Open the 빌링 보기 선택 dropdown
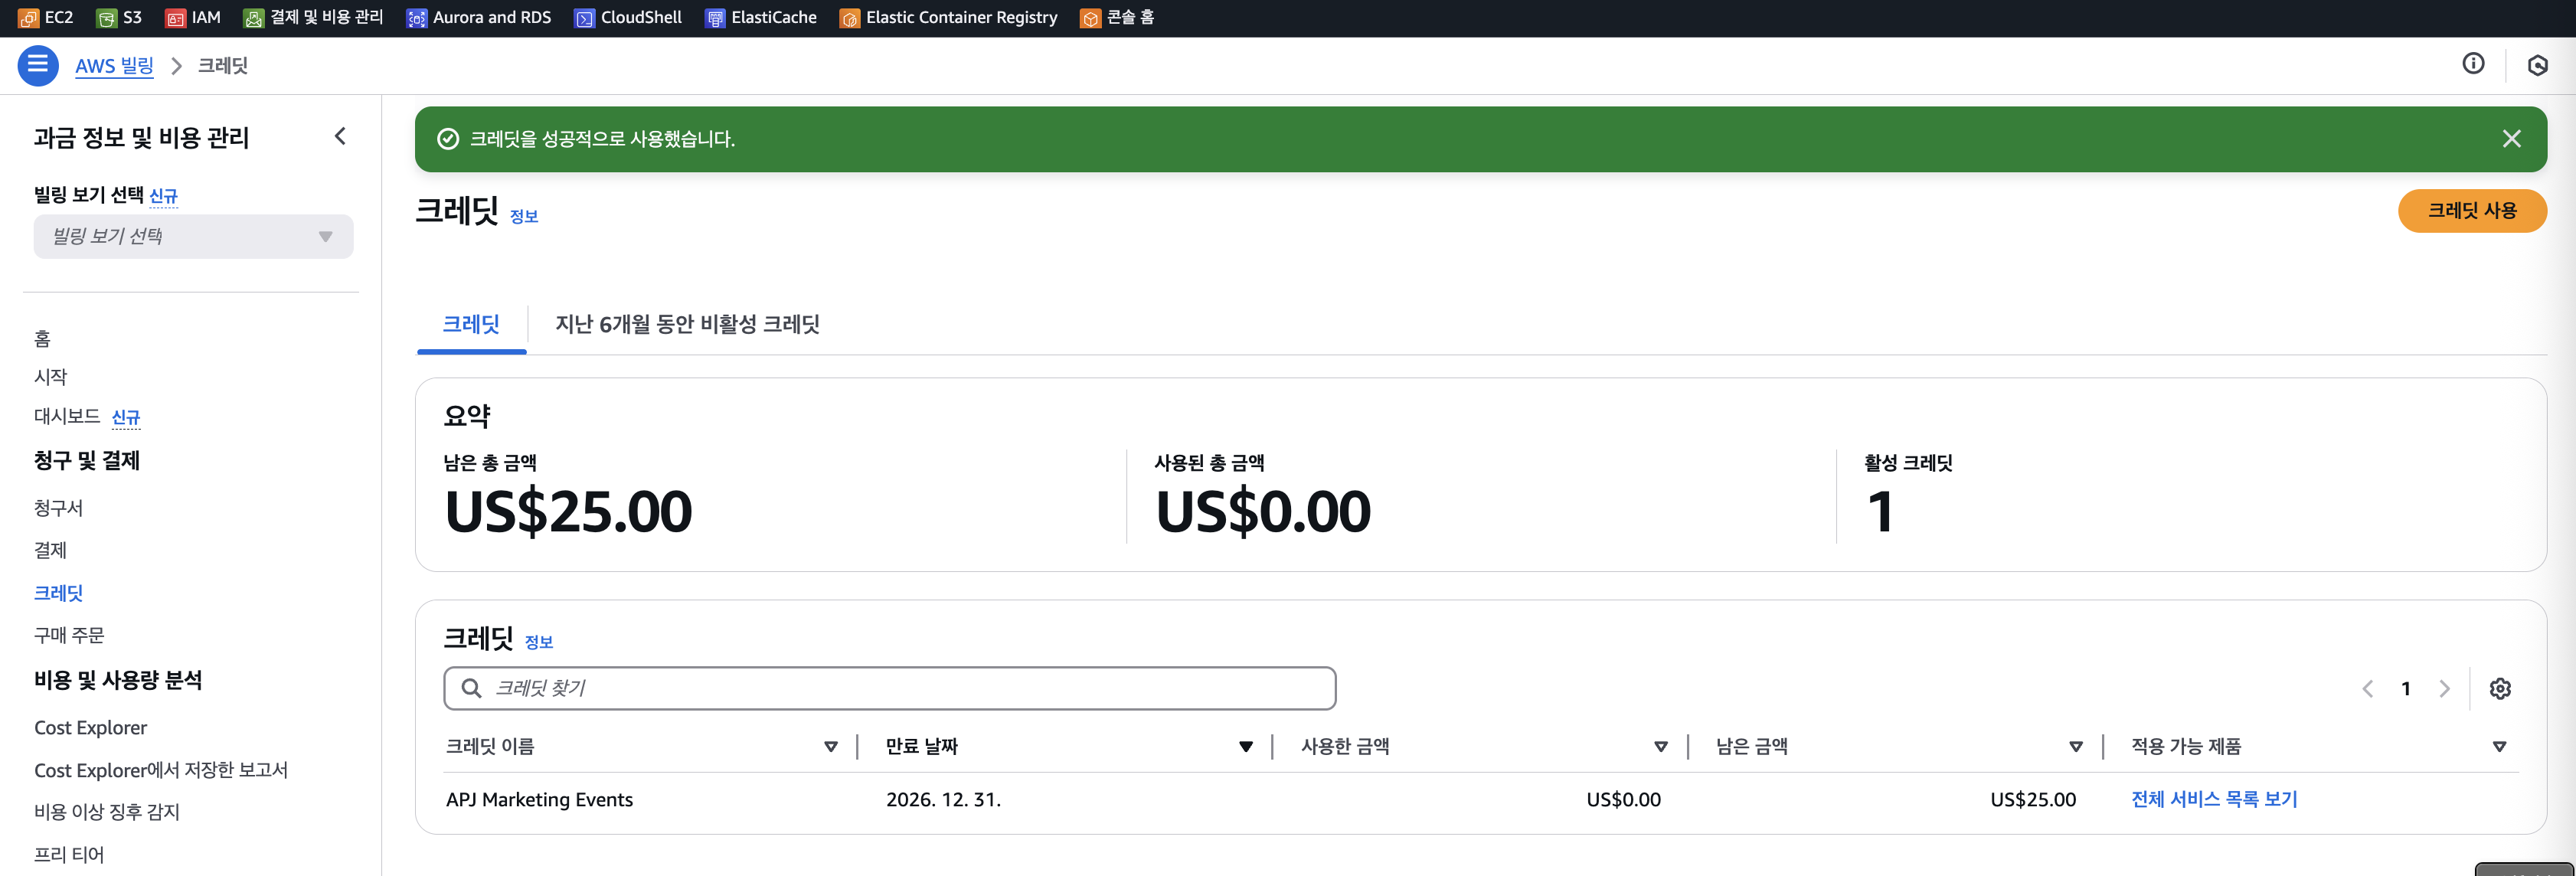This screenshot has width=2576, height=876. coord(193,237)
